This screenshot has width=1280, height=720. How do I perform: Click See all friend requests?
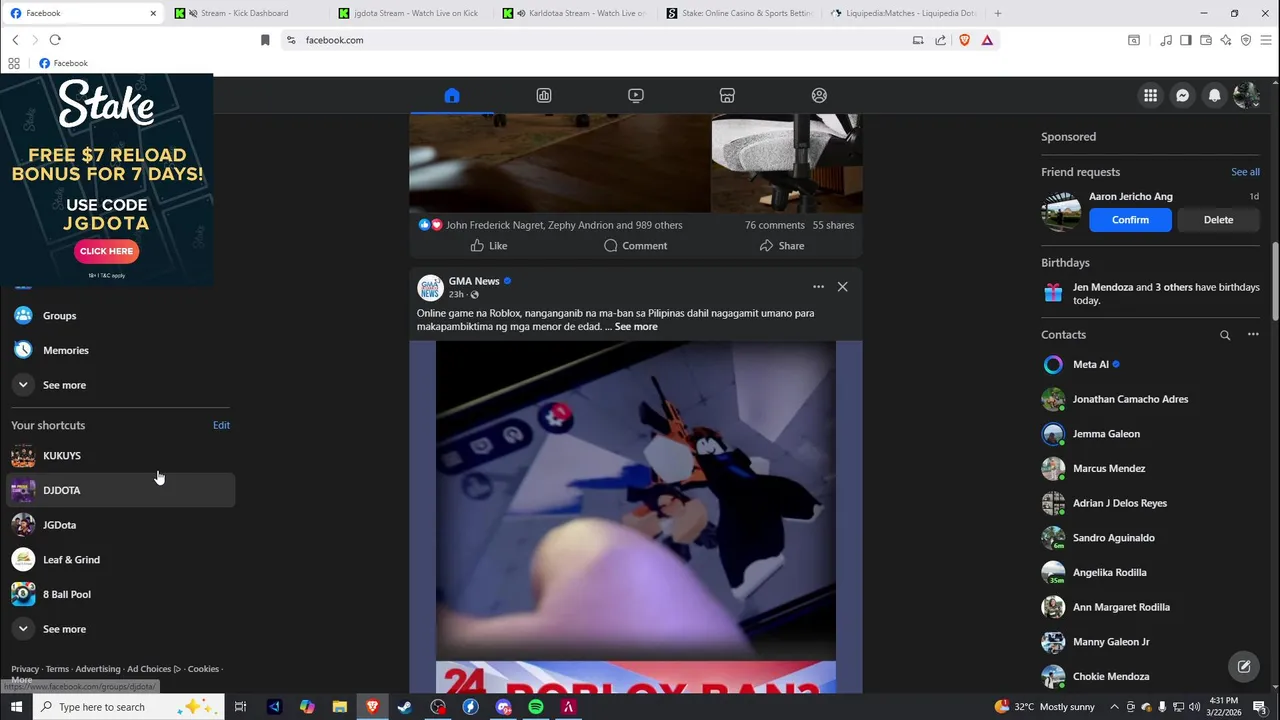(x=1245, y=172)
